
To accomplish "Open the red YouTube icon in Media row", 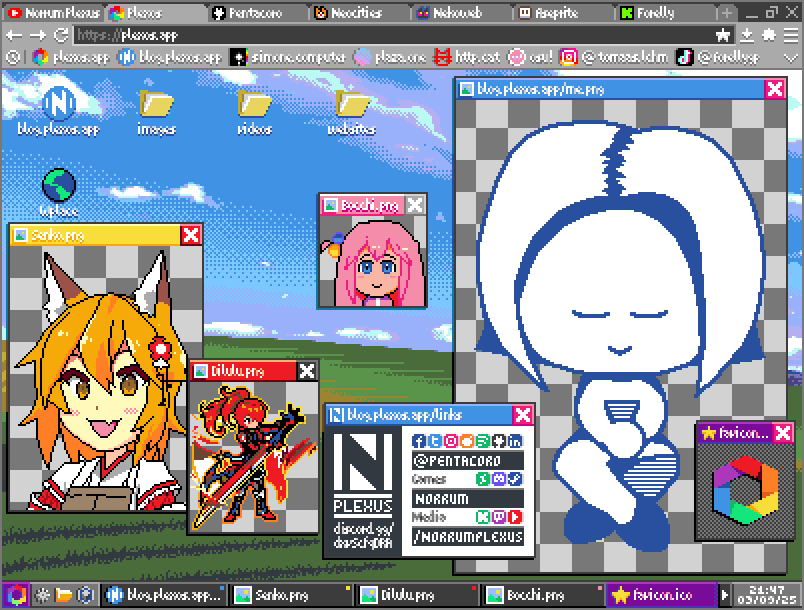I will (514, 517).
